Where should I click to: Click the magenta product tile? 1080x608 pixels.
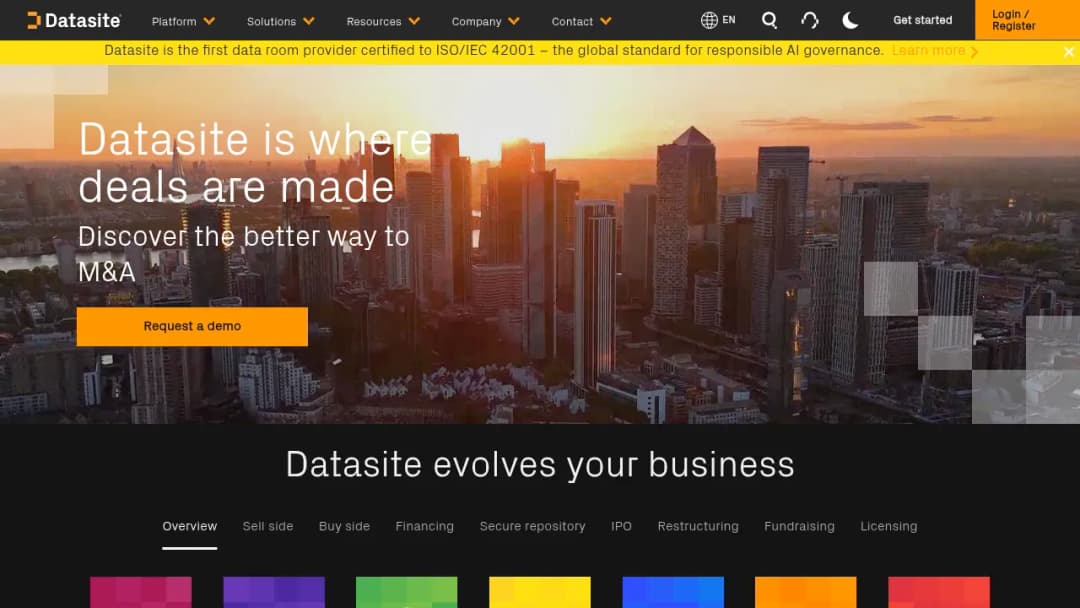pyautogui.click(x=141, y=592)
